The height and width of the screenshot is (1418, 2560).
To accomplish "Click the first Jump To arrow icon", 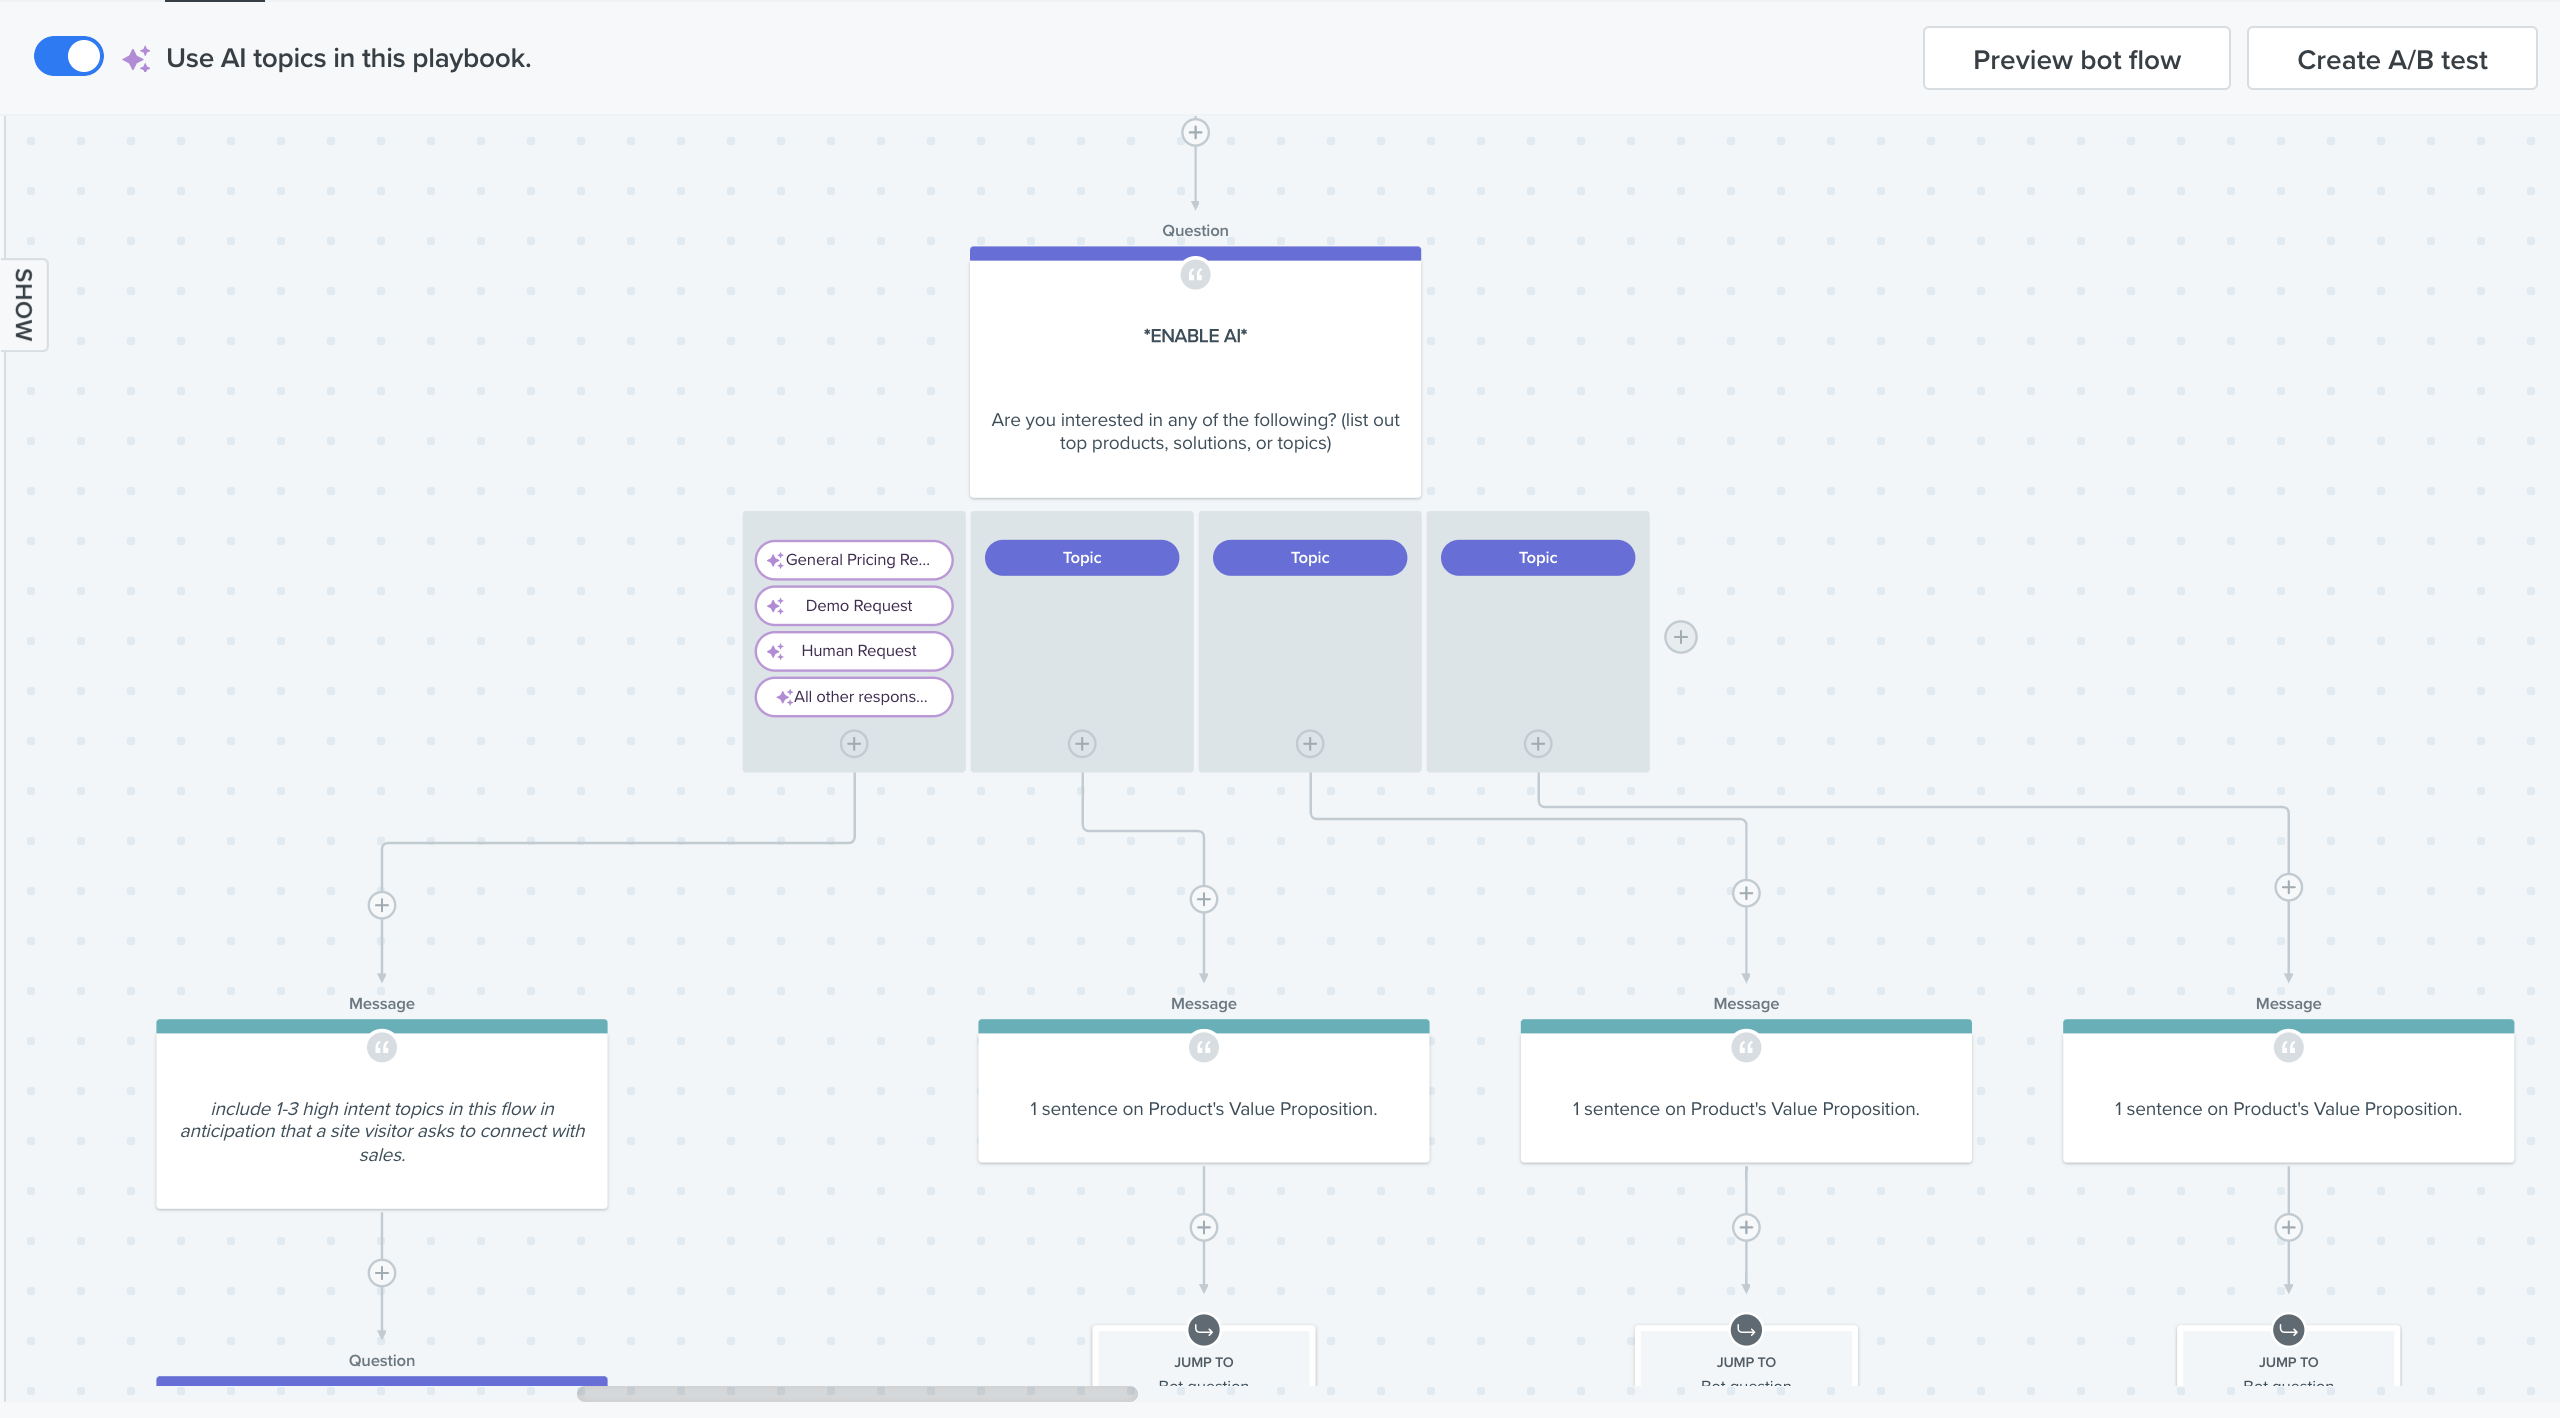I will pos(1204,1330).
